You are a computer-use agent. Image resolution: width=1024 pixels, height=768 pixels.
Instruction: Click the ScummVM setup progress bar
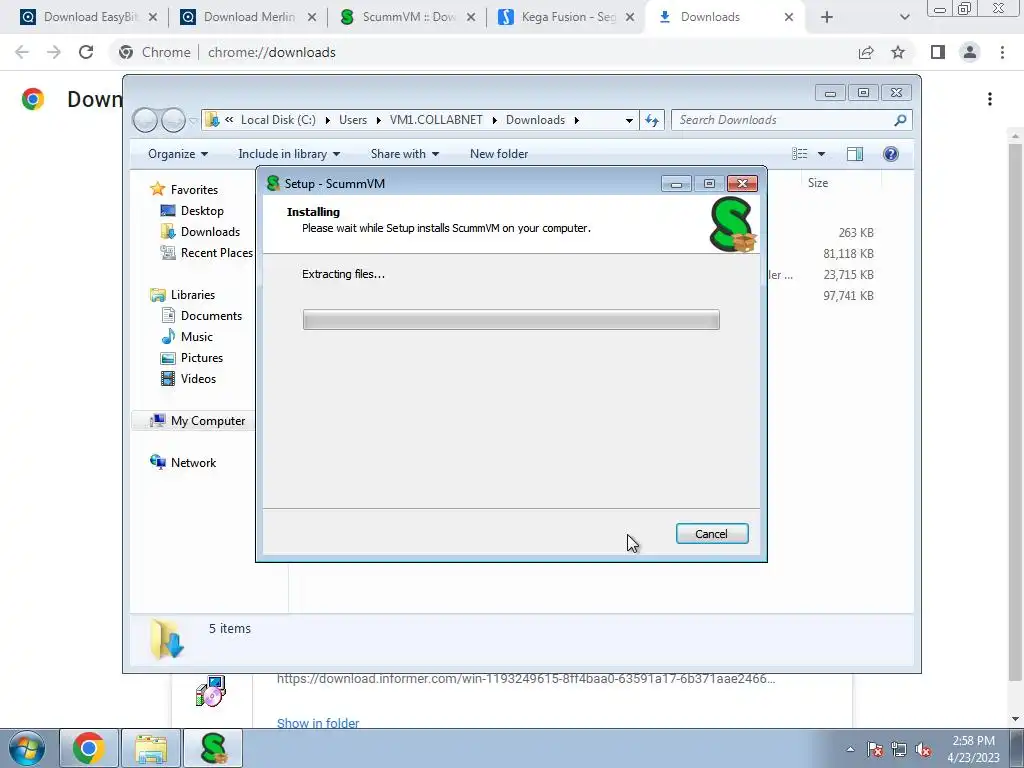(x=511, y=319)
